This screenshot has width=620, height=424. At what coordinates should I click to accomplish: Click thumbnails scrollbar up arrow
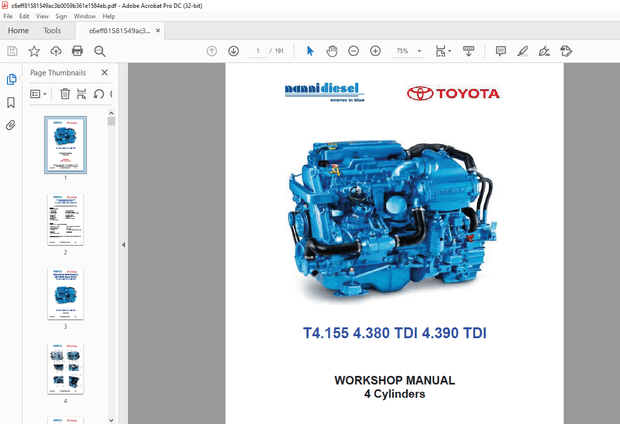(111, 113)
